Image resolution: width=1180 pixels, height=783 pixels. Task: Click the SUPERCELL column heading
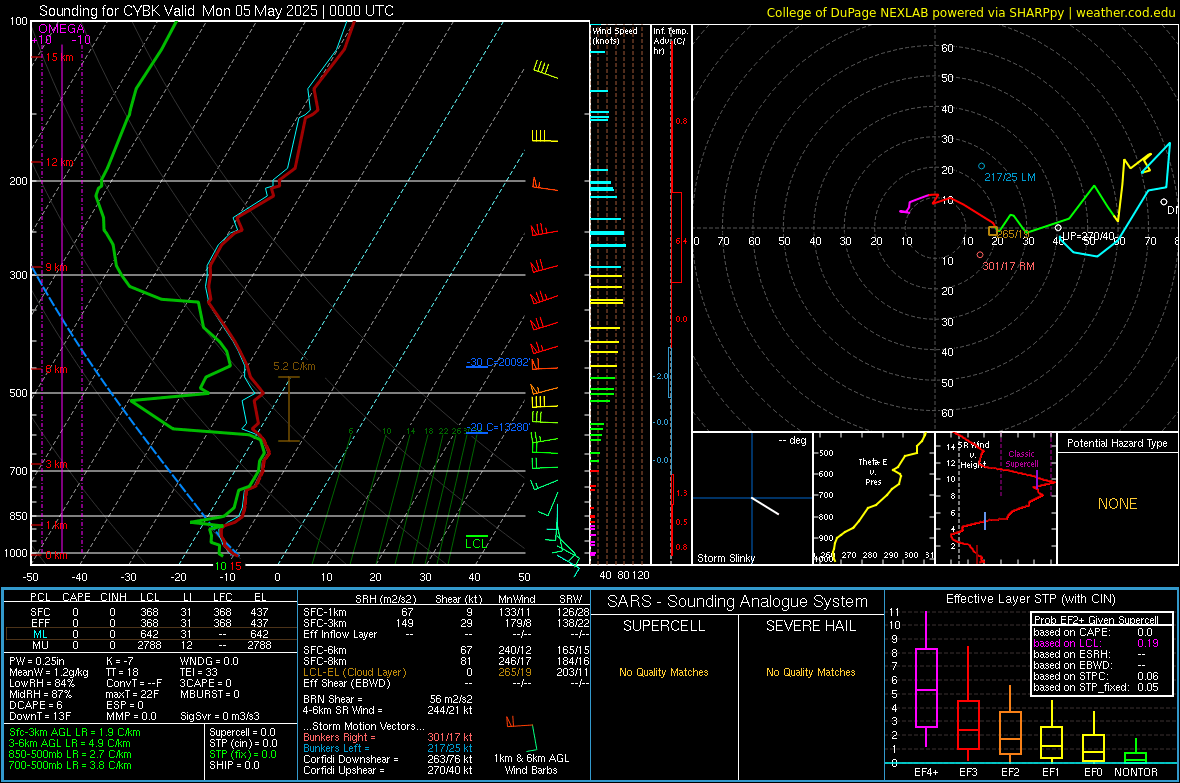coord(664,626)
